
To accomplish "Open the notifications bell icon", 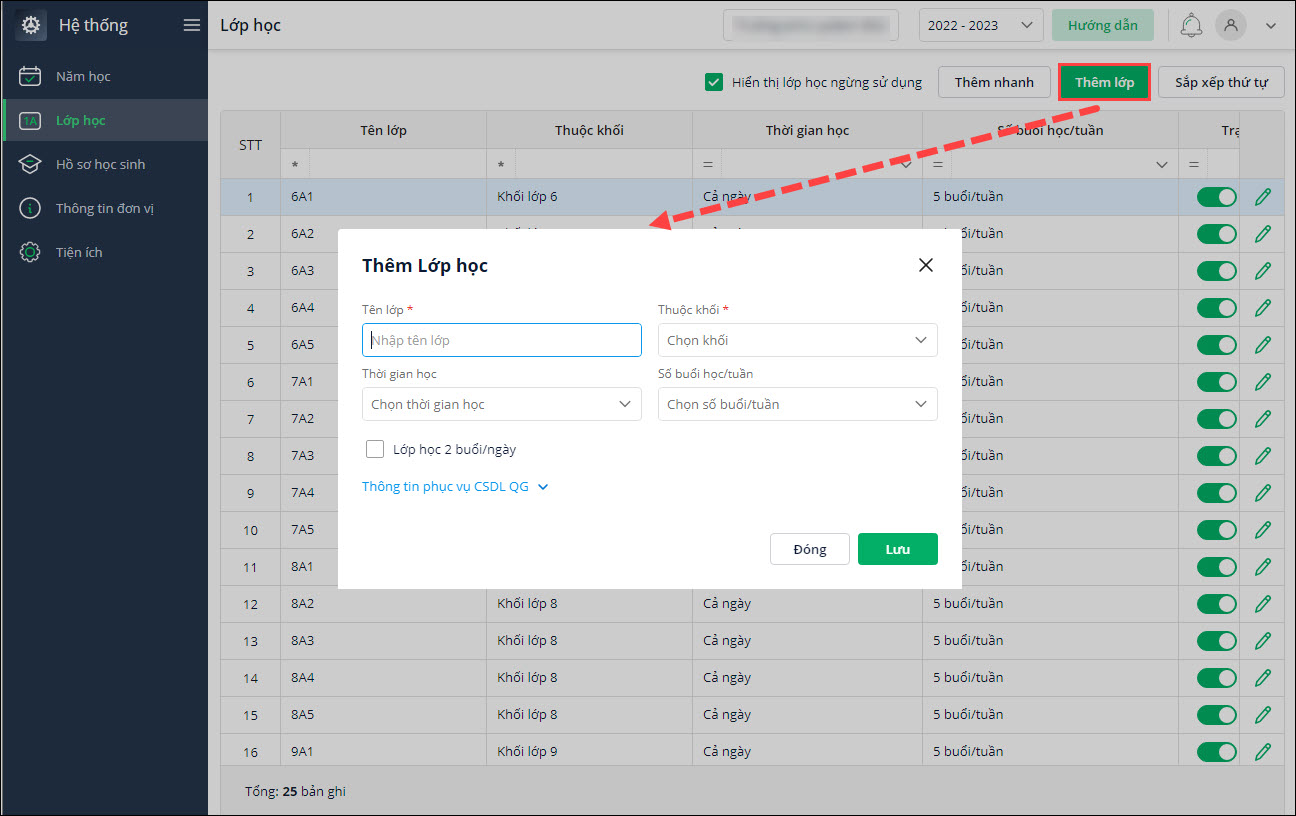I will [1191, 25].
